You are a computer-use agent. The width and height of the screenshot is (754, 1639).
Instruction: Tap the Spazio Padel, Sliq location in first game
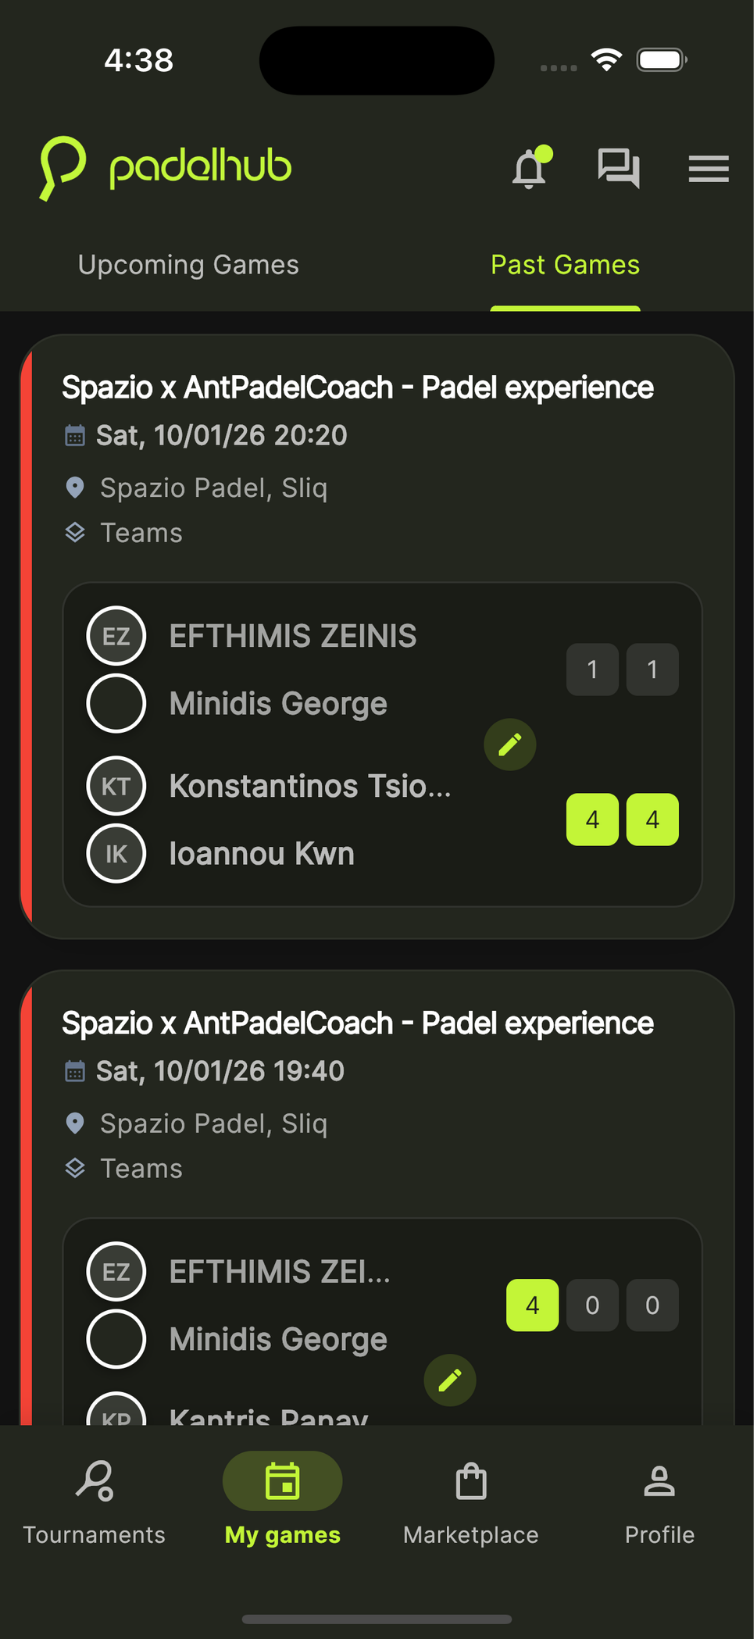[213, 488]
